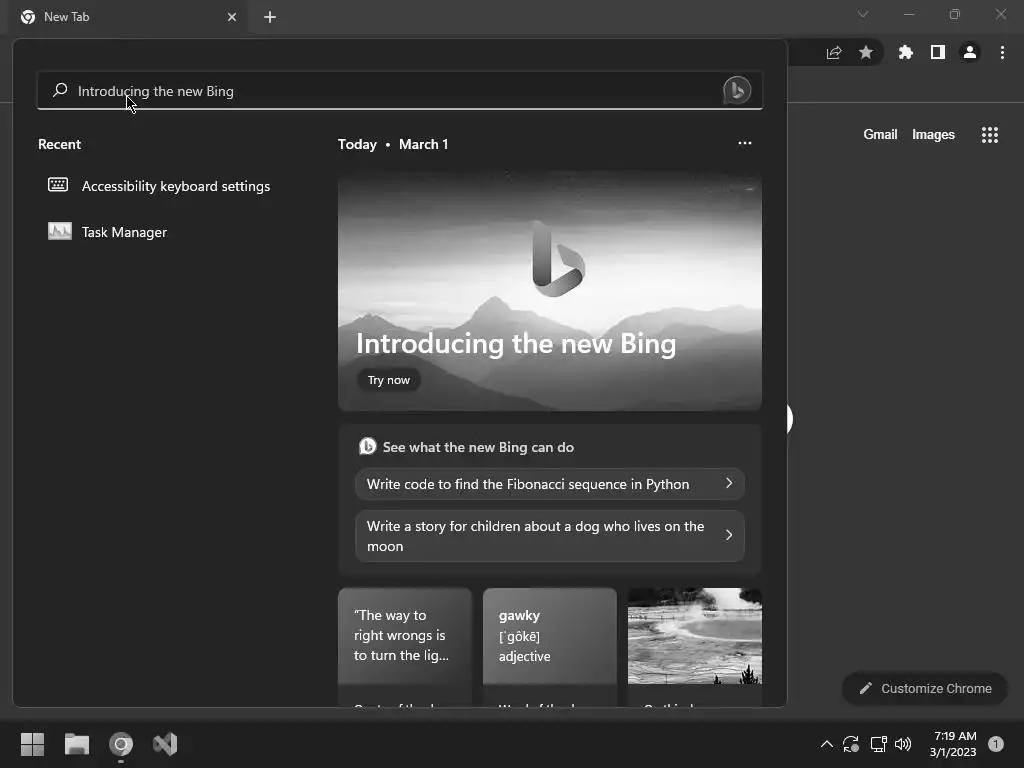1024x768 pixels.
Task: Open Visual Studio from taskbar
Action: click(x=165, y=744)
